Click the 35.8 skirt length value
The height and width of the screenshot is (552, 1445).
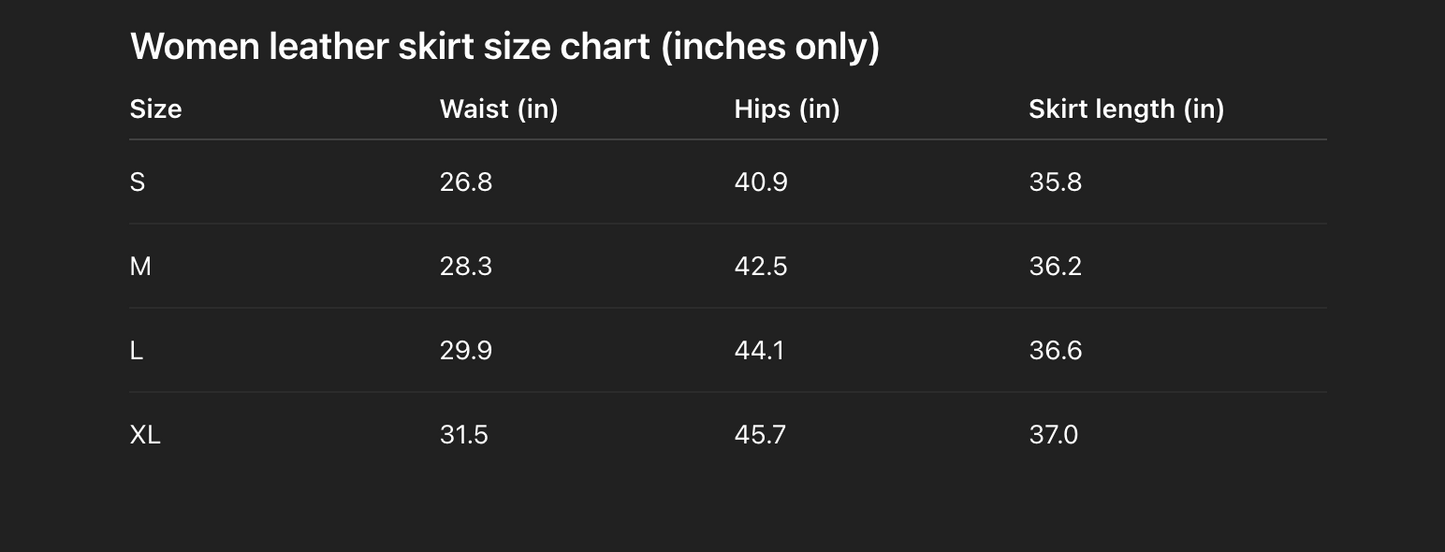(x=1055, y=182)
